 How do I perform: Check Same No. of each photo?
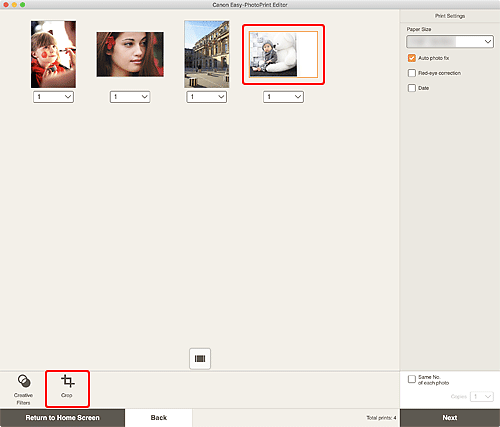point(412,379)
